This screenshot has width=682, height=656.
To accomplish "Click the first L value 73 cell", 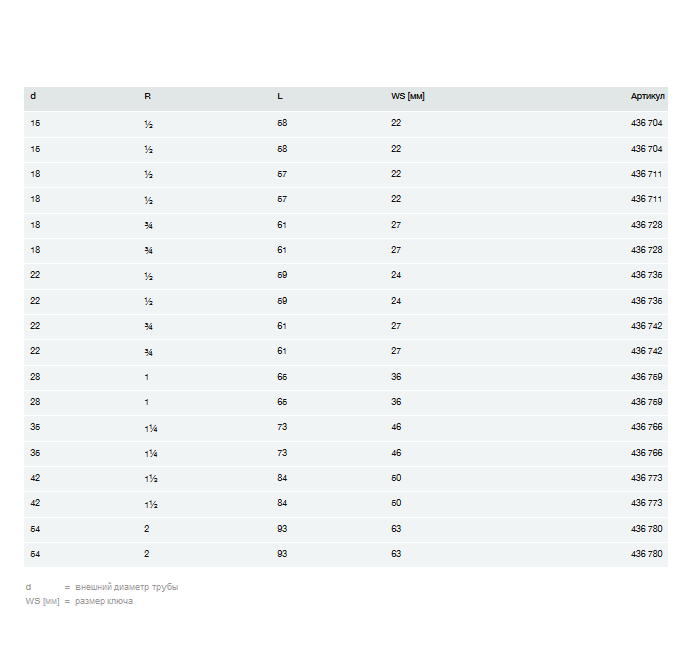I will click(282, 427).
